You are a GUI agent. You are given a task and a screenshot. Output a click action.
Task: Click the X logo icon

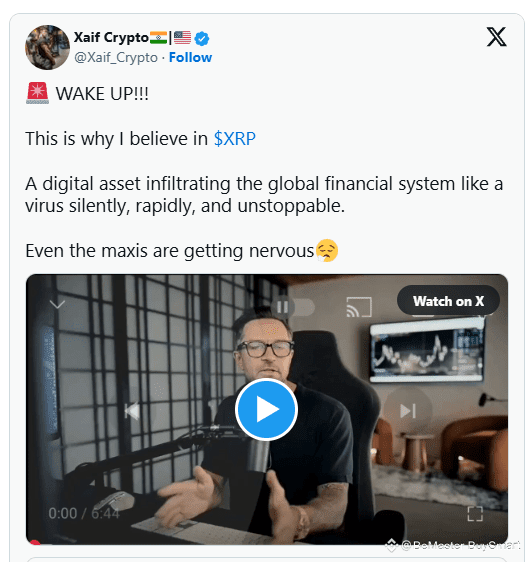point(496,37)
